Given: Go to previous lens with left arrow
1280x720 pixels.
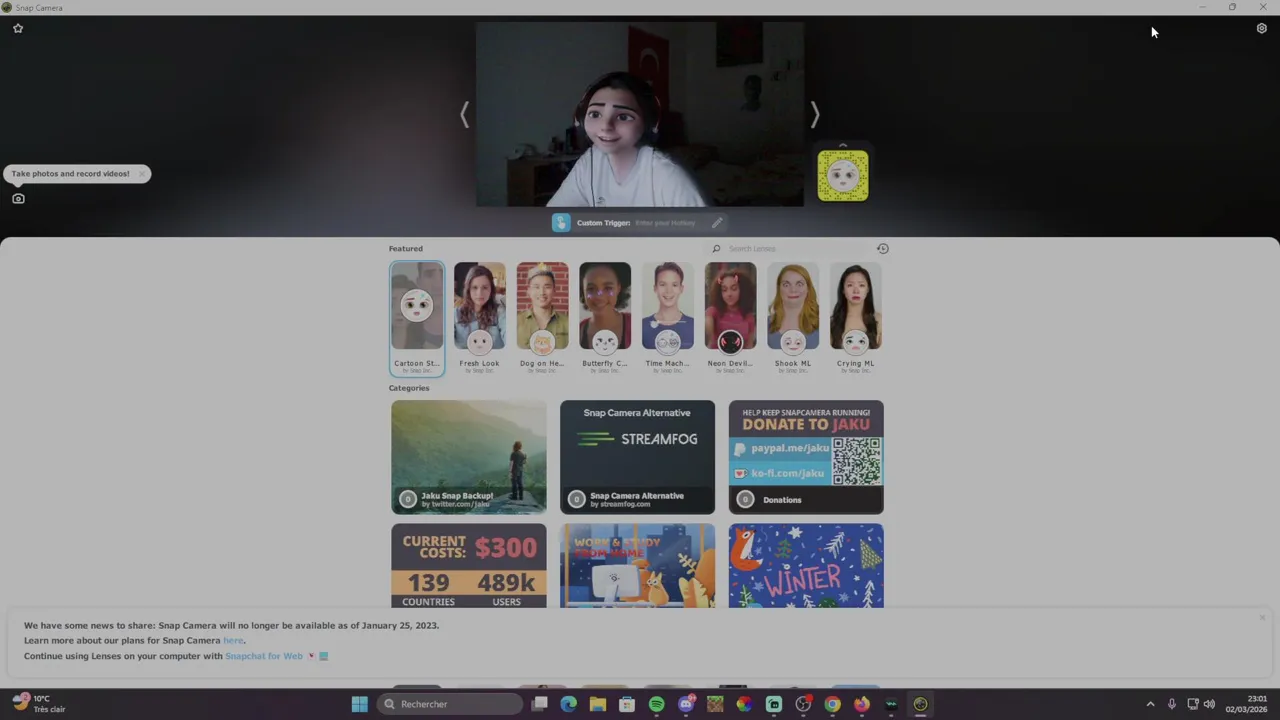Looking at the screenshot, I should [x=464, y=115].
